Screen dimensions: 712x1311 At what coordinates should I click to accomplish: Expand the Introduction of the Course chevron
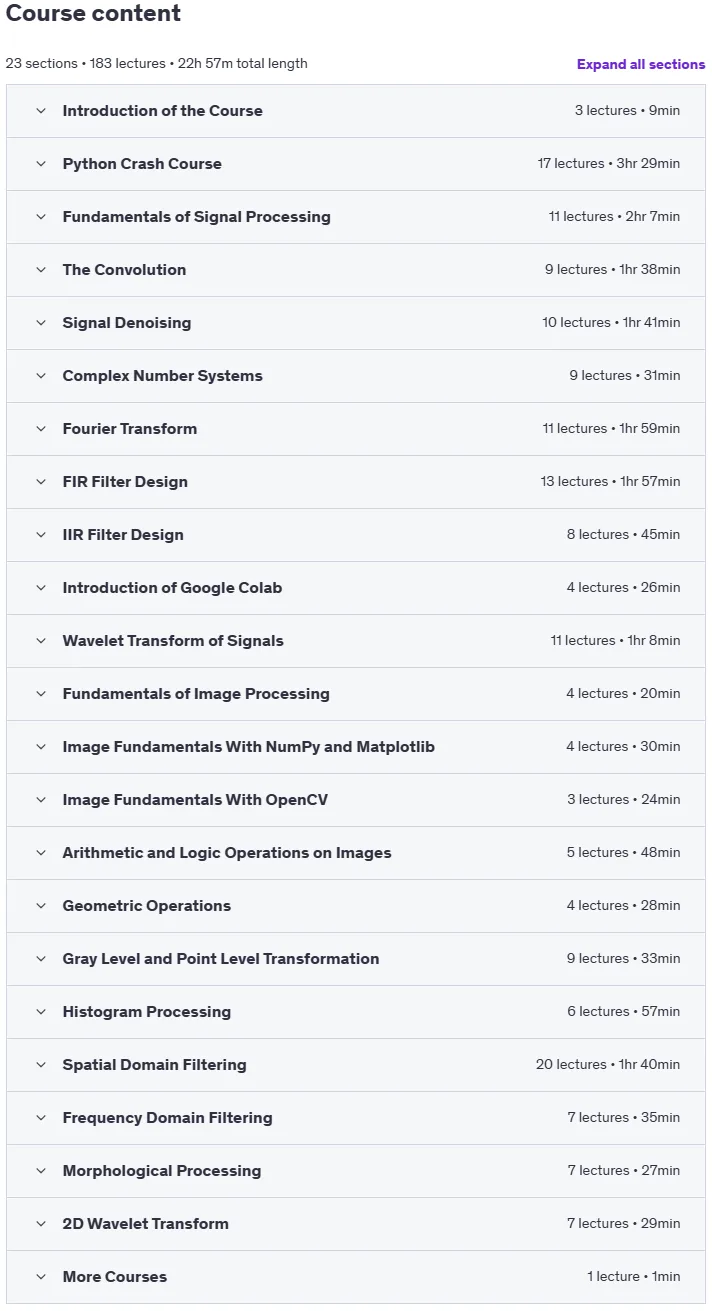point(41,111)
